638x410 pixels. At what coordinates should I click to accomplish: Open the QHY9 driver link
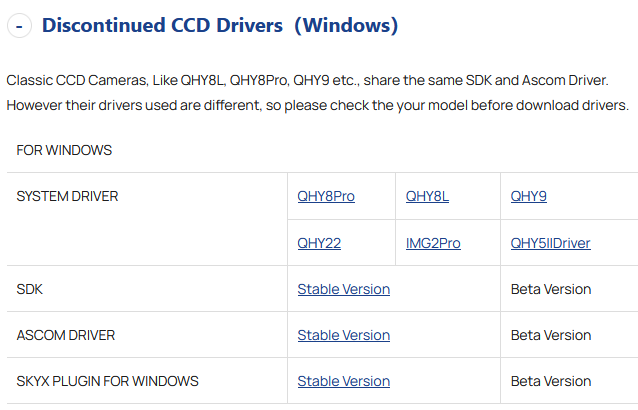point(529,196)
